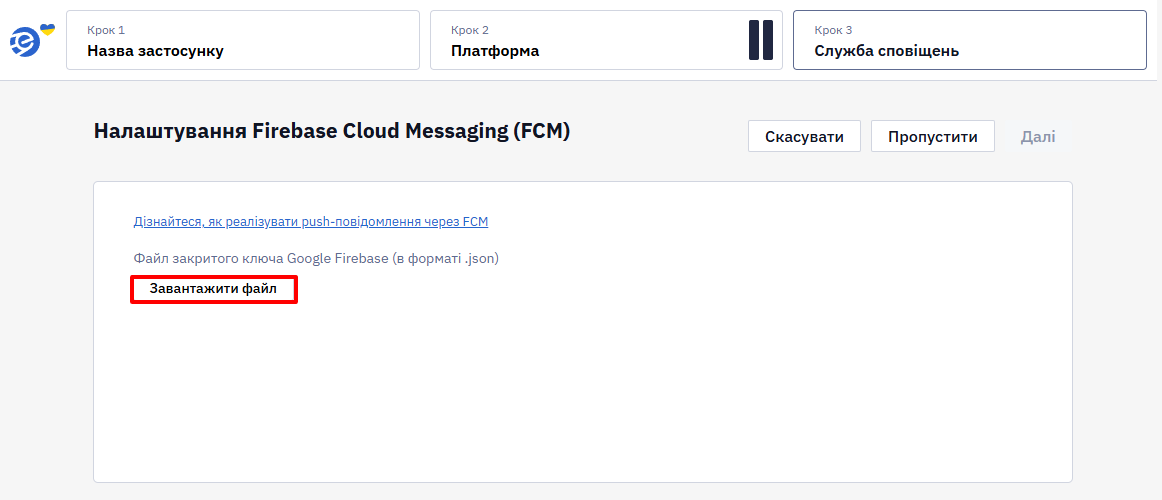Click the (в форматі .json) hint text
The height and width of the screenshot is (500, 1162).
click(x=446, y=259)
